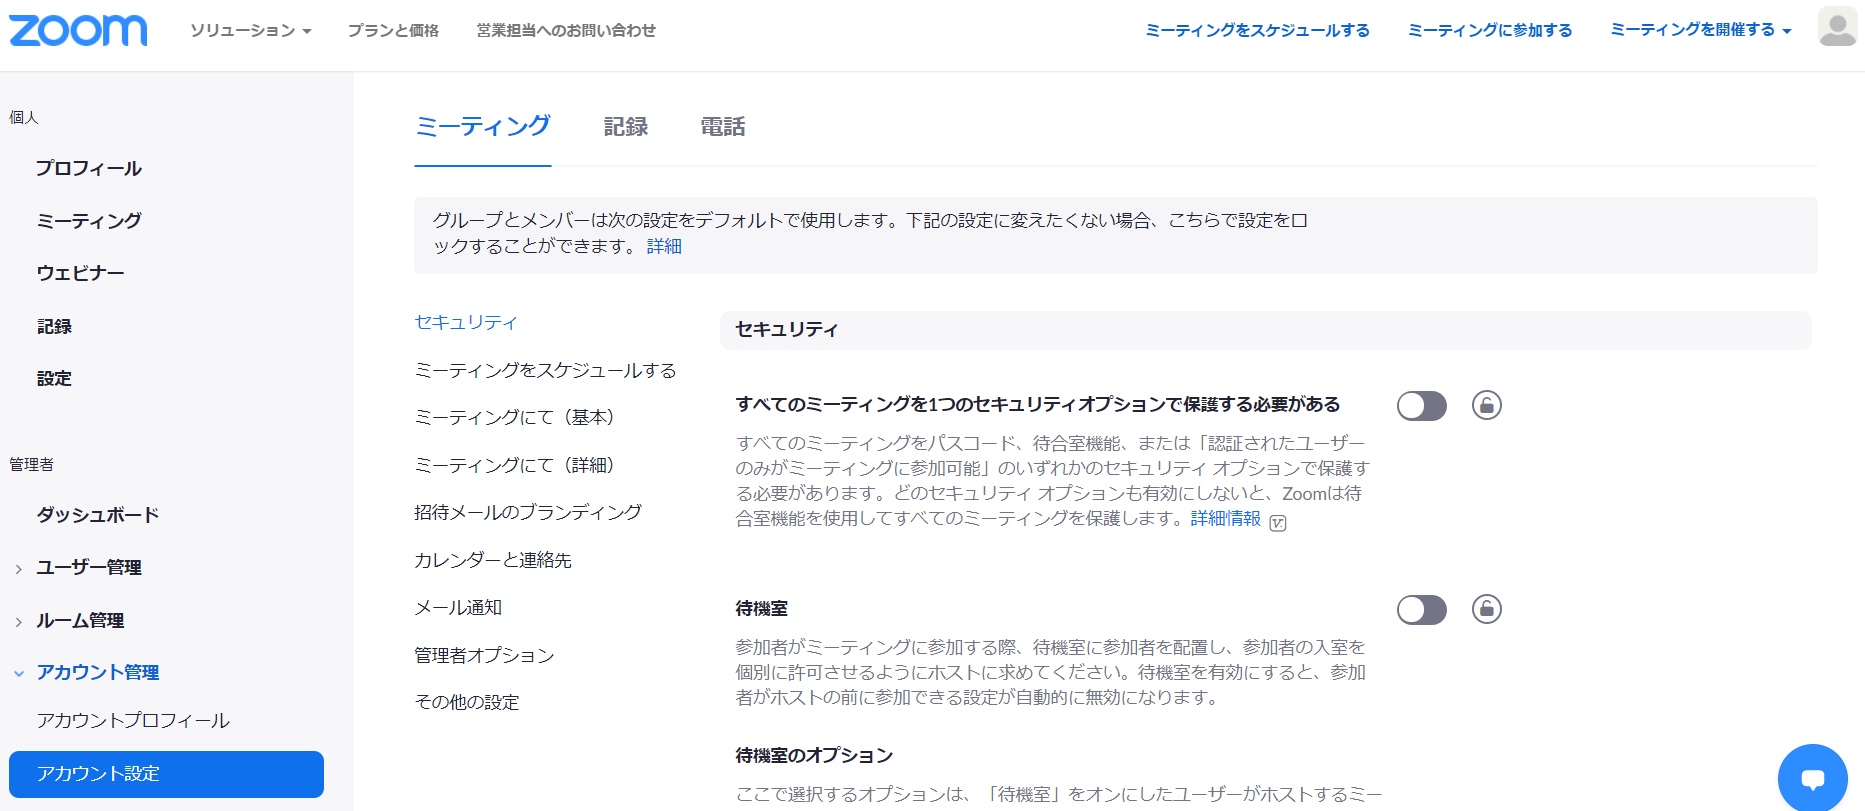The image size is (1865, 811).
Task: Jump to 招待メールのブランディング section
Action: pos(528,512)
